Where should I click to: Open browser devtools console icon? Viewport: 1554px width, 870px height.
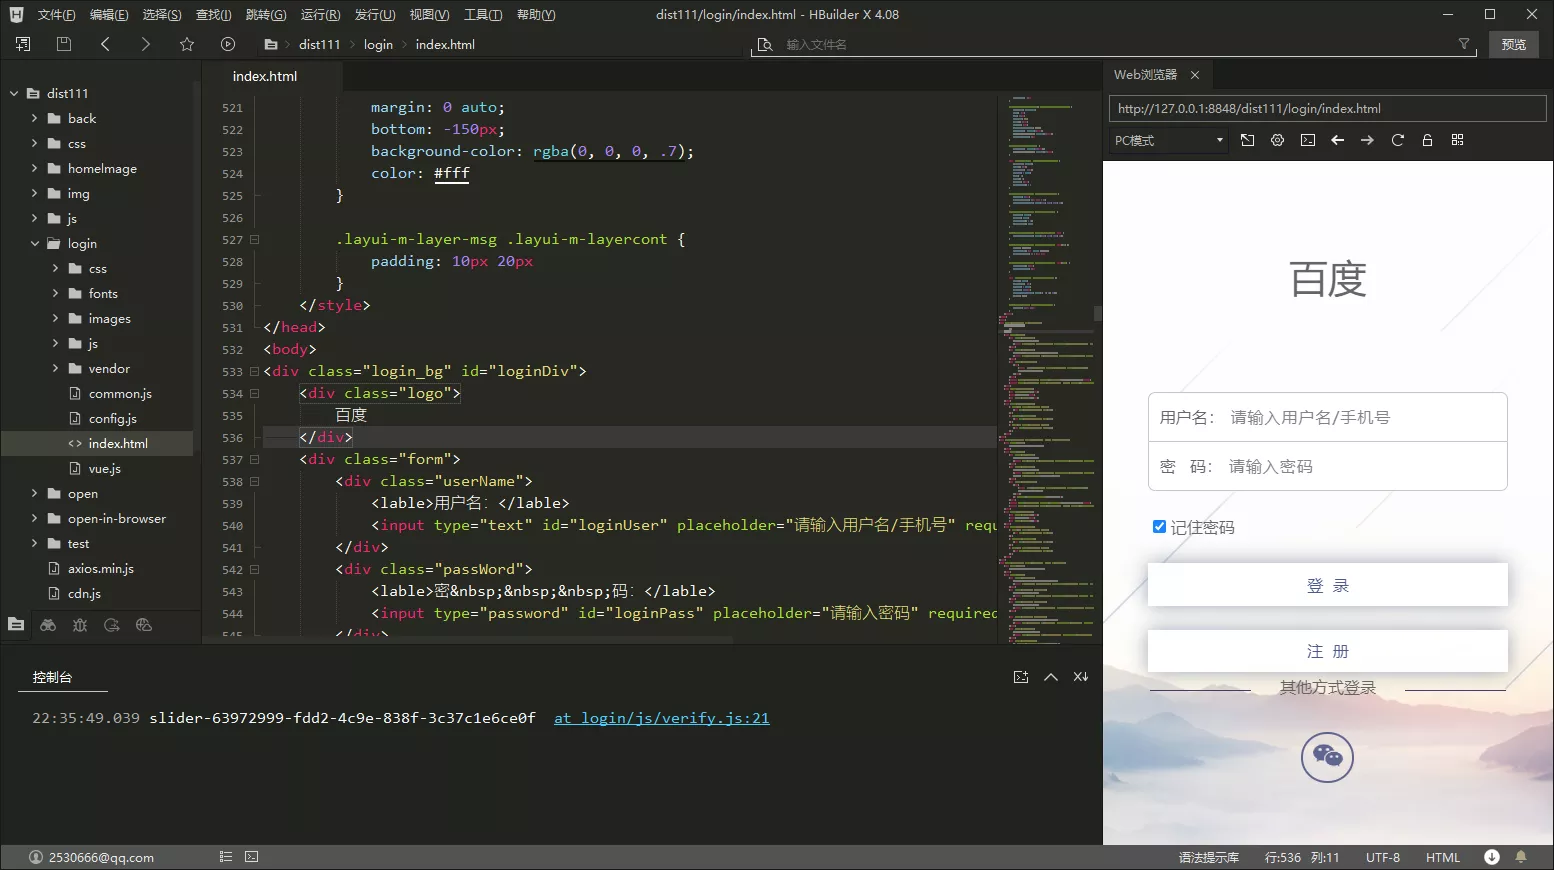point(1308,140)
